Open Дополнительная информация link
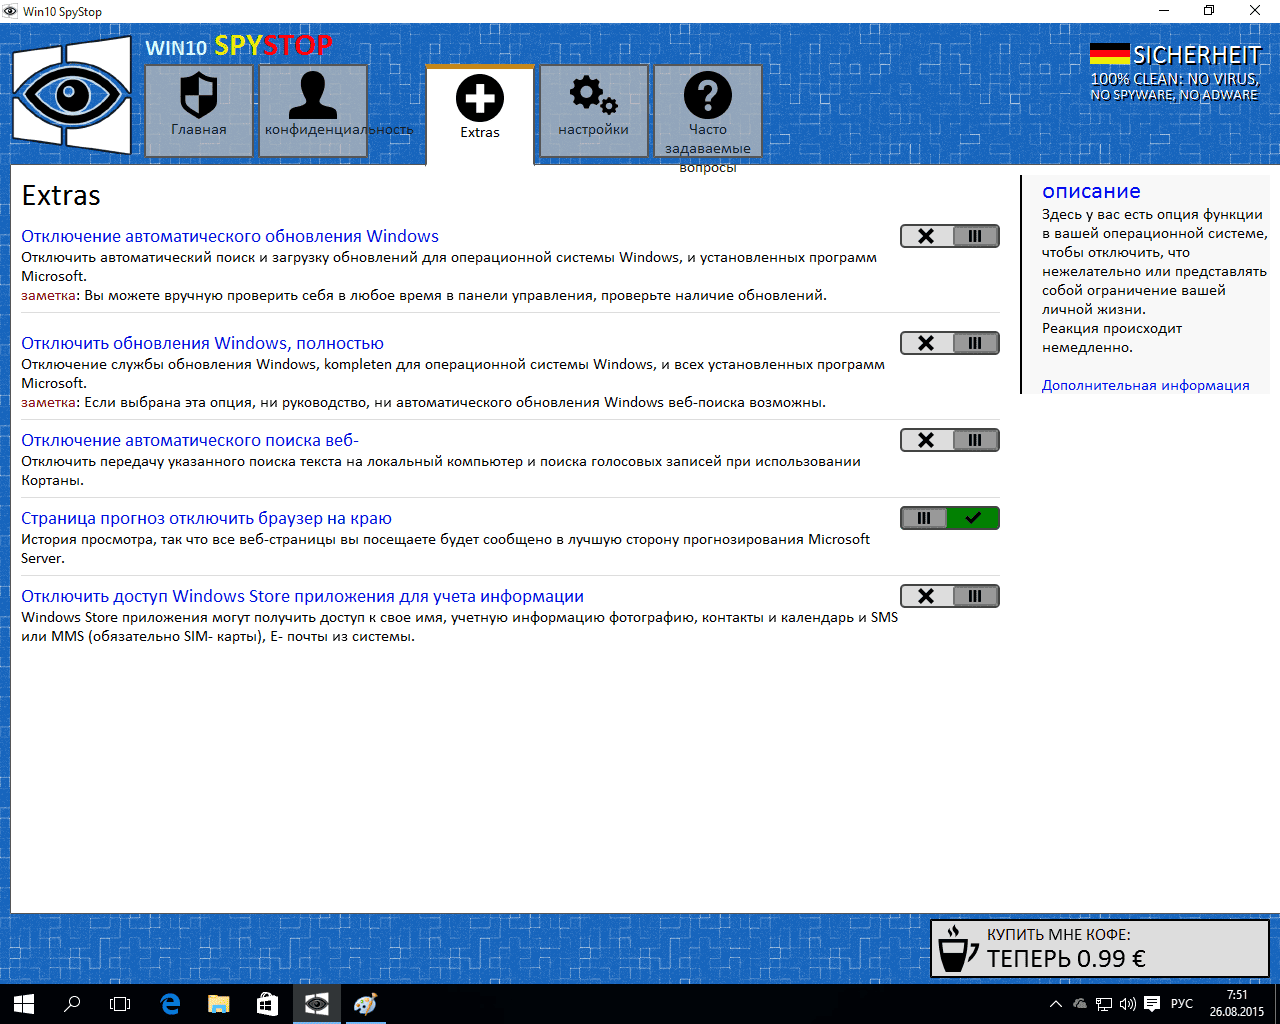 [x=1146, y=385]
